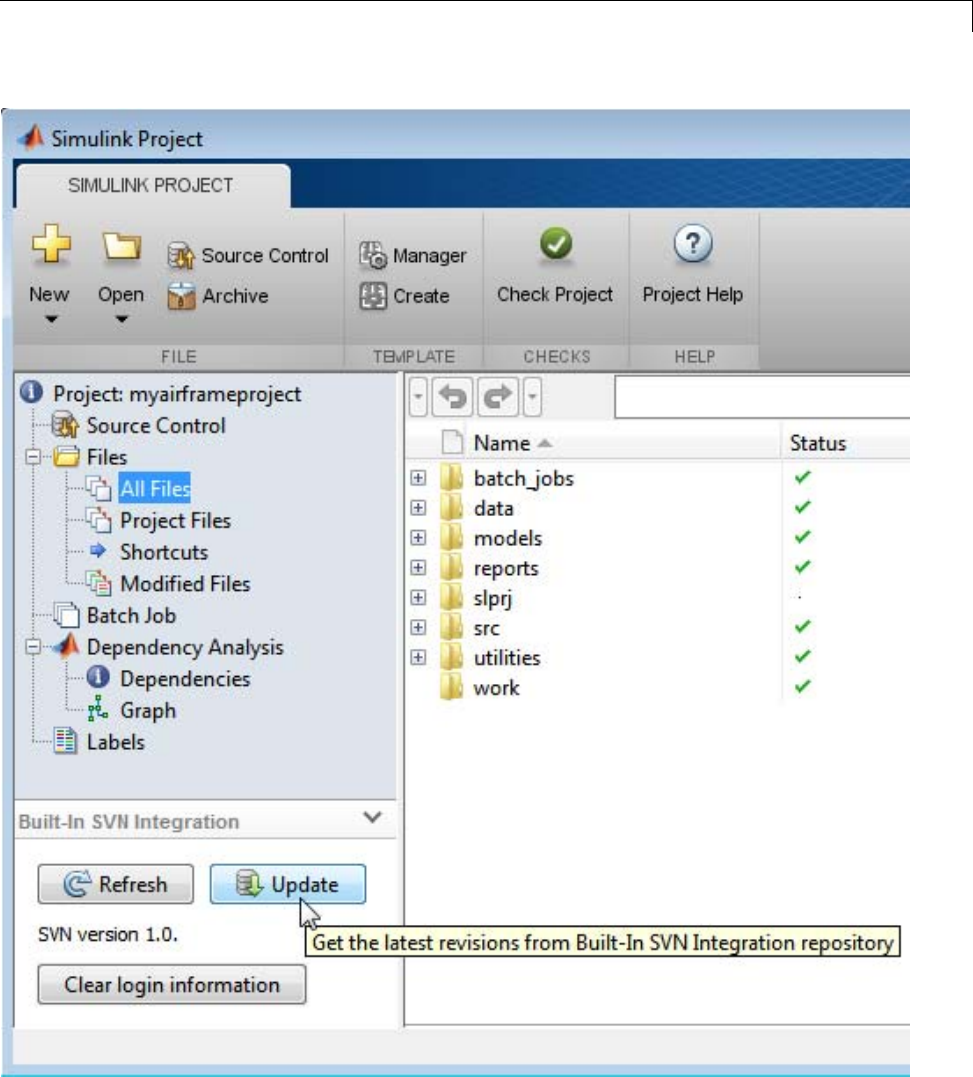Select Source Control in project tree
The width and height of the screenshot is (973, 1077).
coord(156,426)
